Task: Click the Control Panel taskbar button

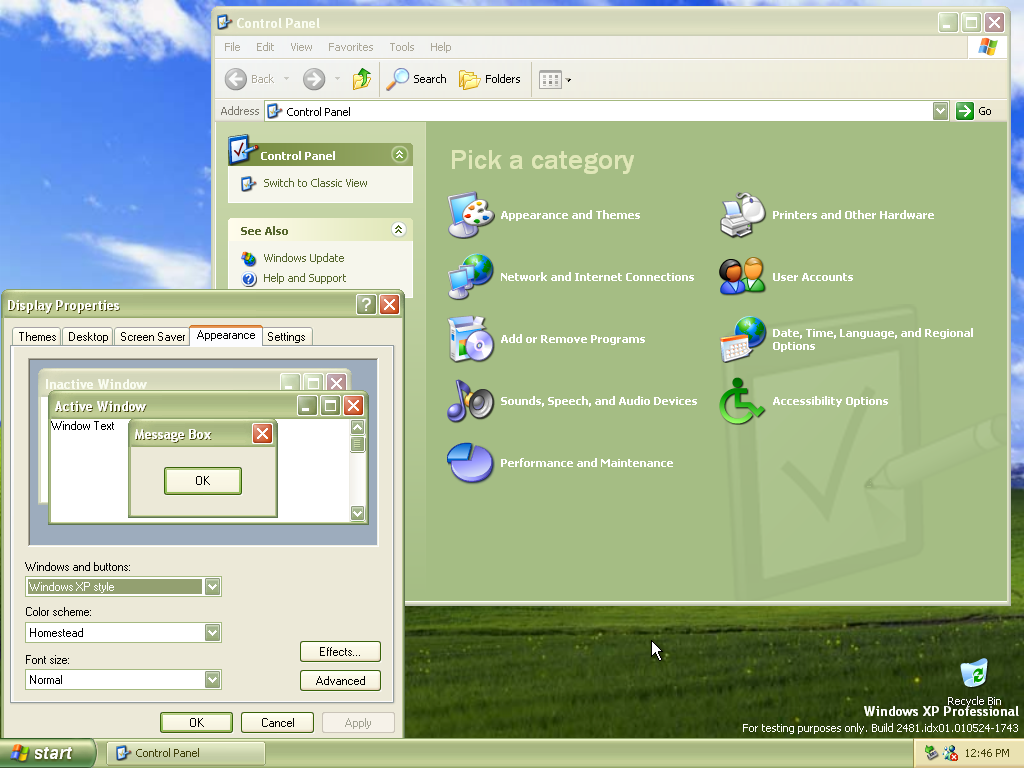Action: tap(186, 753)
